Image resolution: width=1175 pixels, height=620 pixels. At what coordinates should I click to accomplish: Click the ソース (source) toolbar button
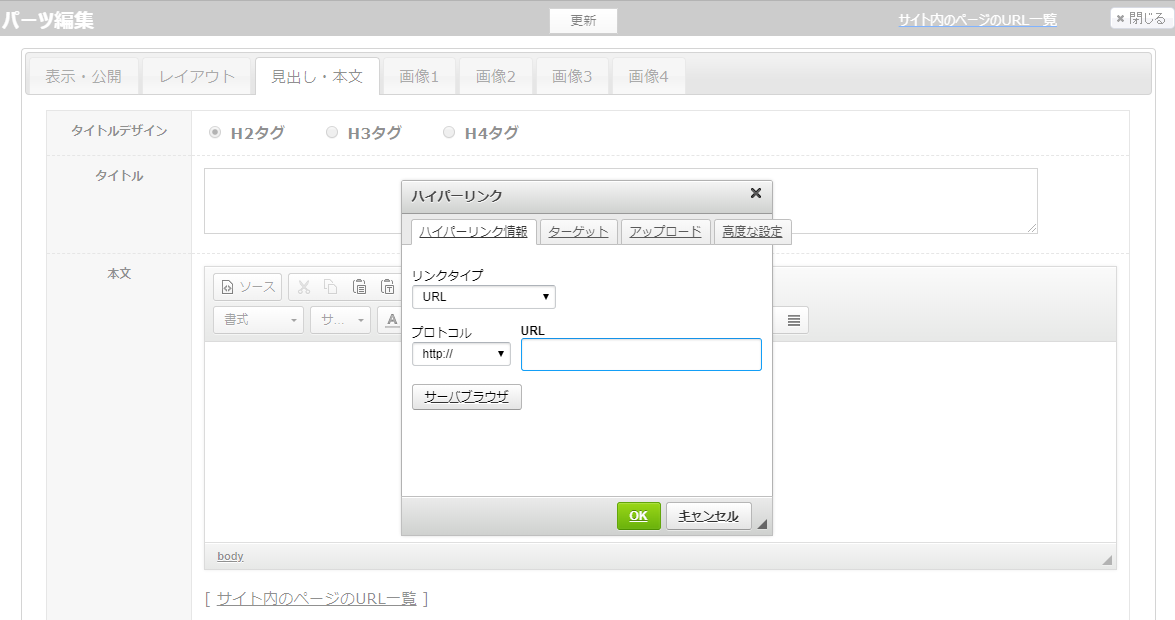pyautogui.click(x=247, y=287)
